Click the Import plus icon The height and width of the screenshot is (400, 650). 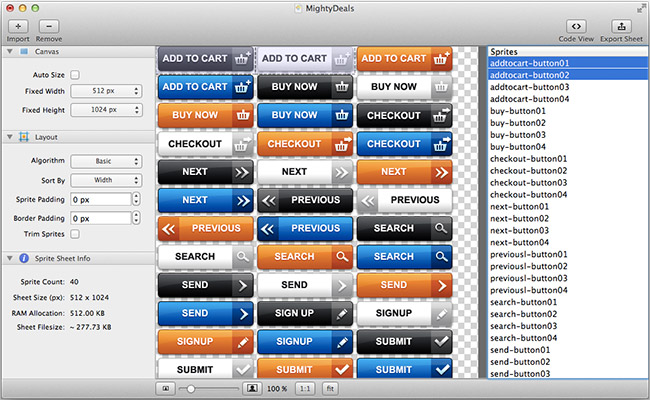coord(18,25)
